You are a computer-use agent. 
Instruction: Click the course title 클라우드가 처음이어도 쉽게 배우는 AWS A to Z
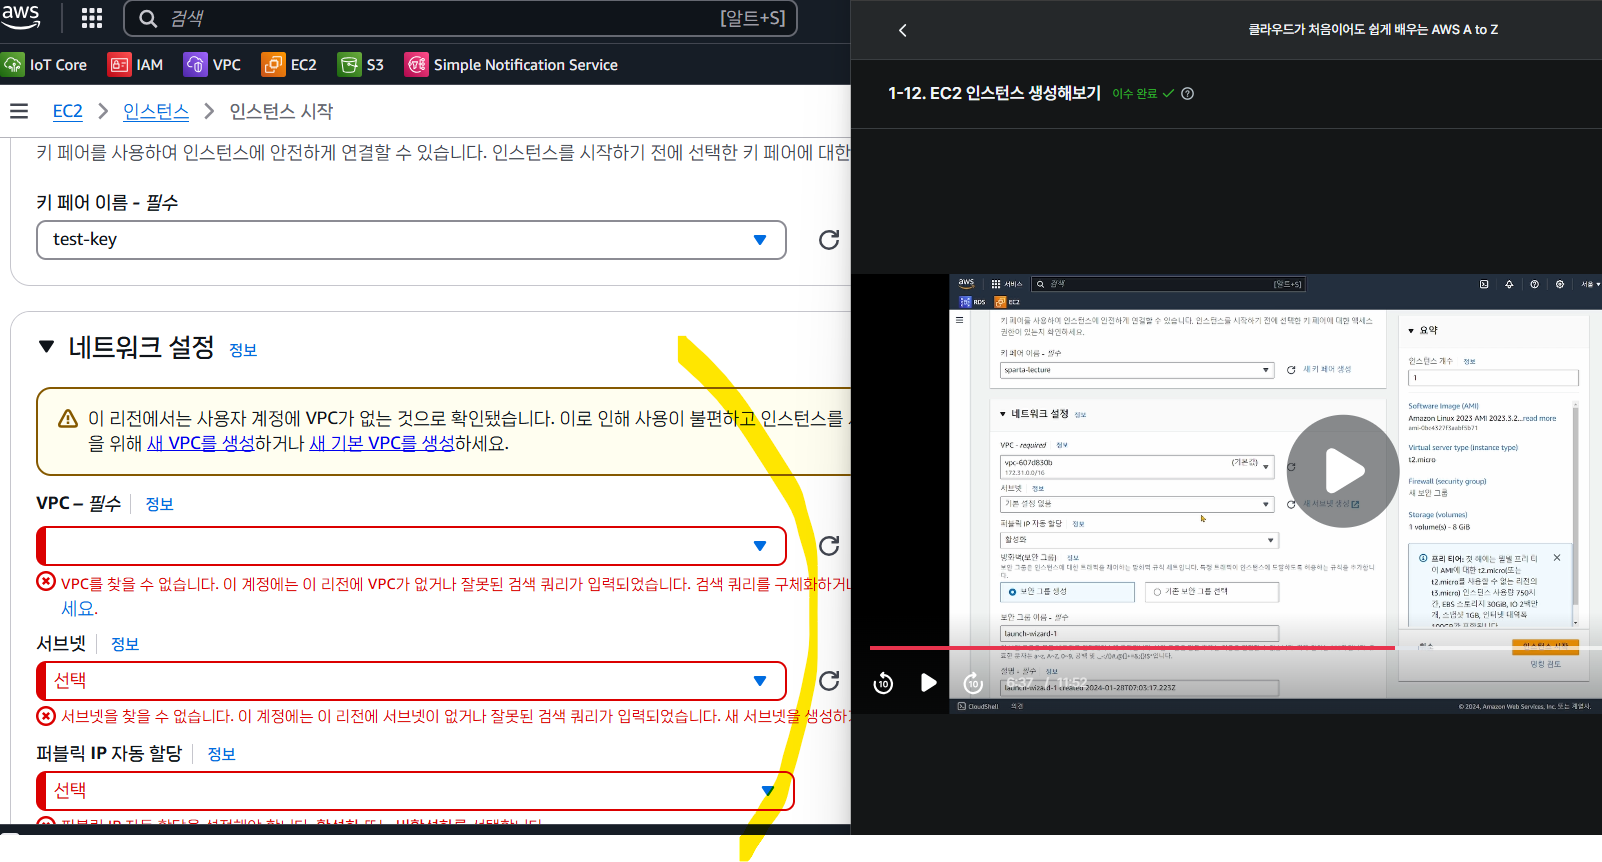tap(1373, 30)
